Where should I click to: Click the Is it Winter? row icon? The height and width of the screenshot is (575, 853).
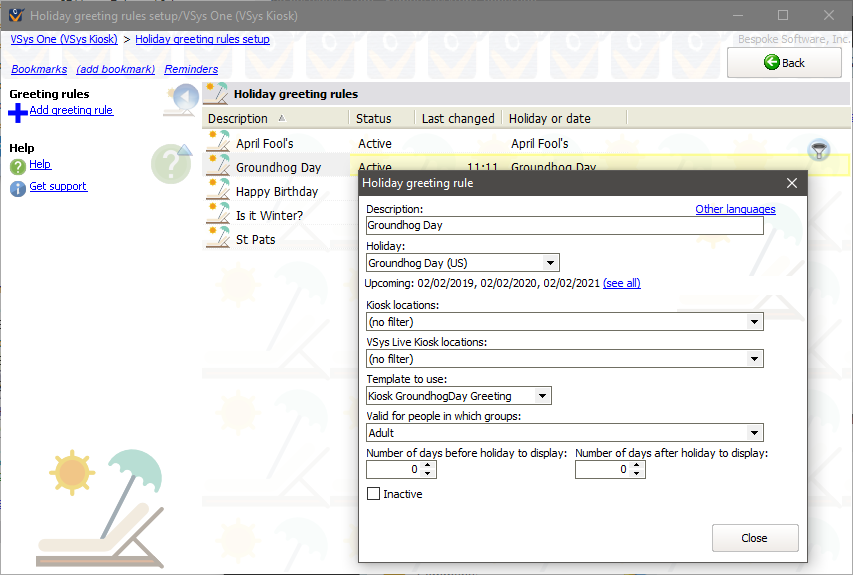pos(219,215)
